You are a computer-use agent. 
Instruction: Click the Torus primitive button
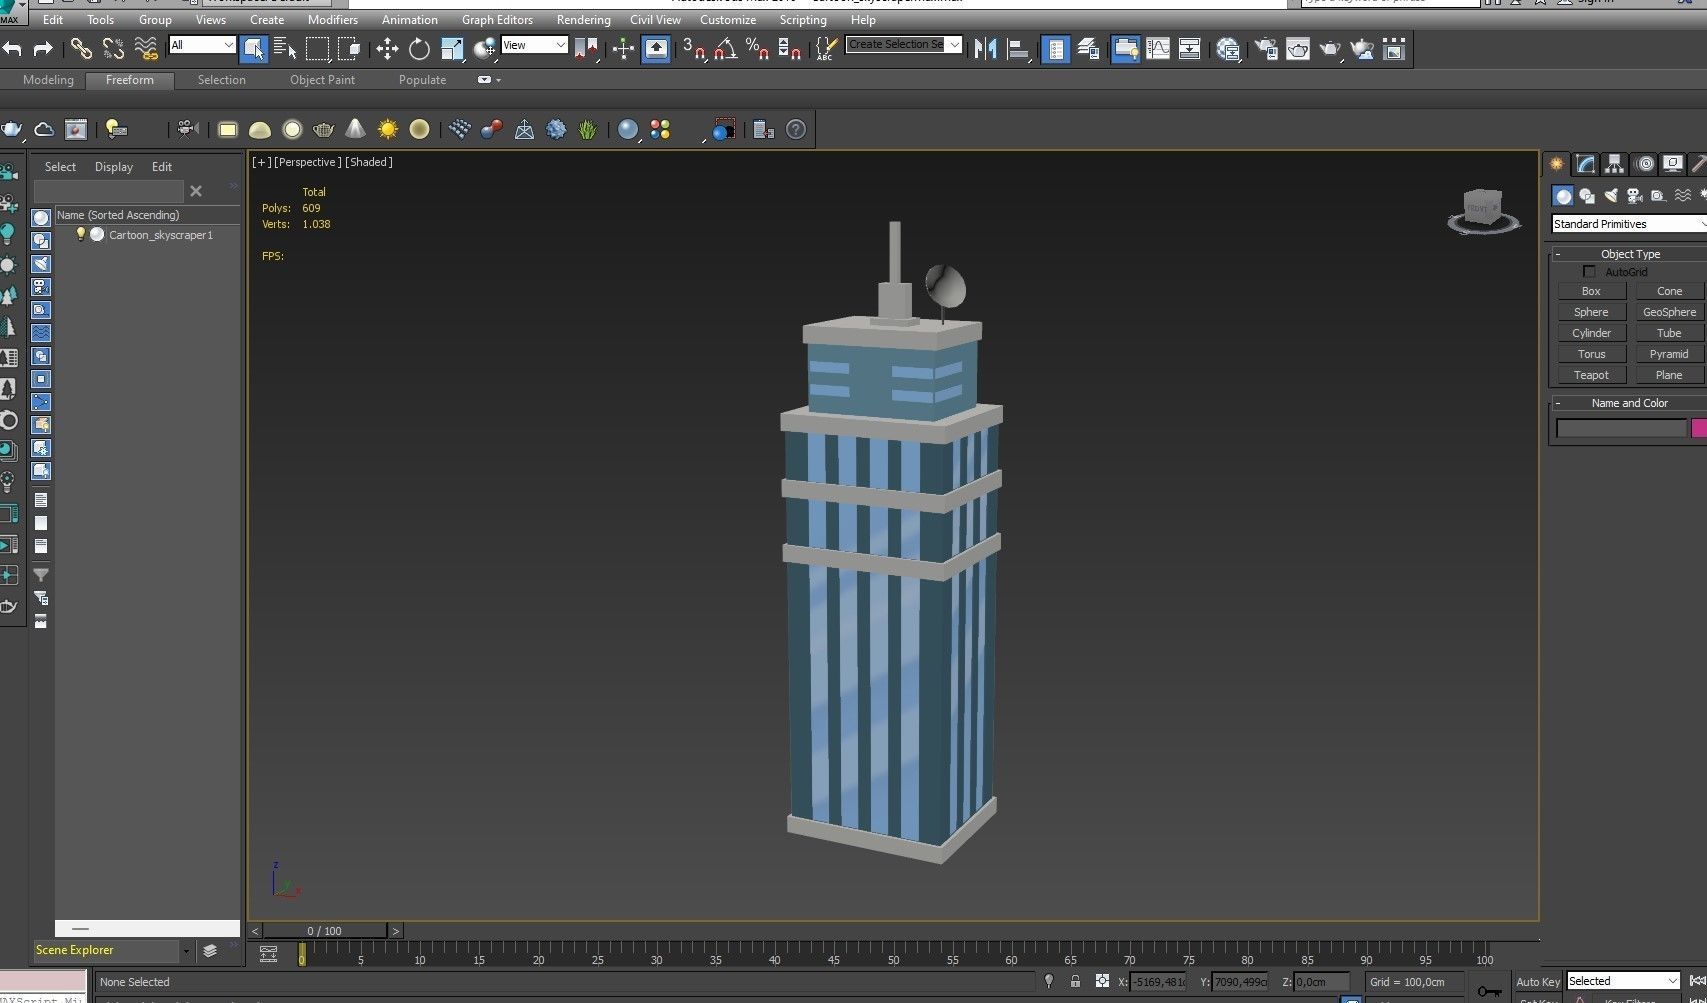pos(1591,354)
